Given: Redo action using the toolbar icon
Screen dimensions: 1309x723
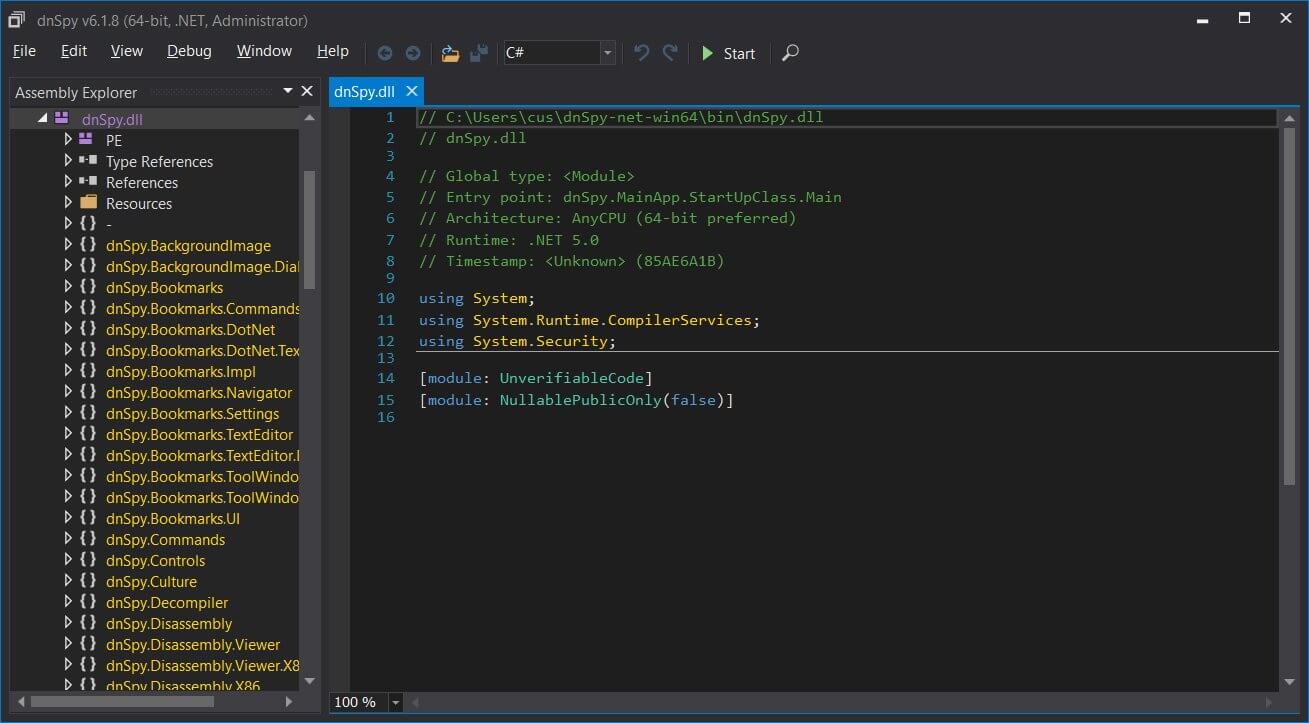Looking at the screenshot, I should point(670,52).
